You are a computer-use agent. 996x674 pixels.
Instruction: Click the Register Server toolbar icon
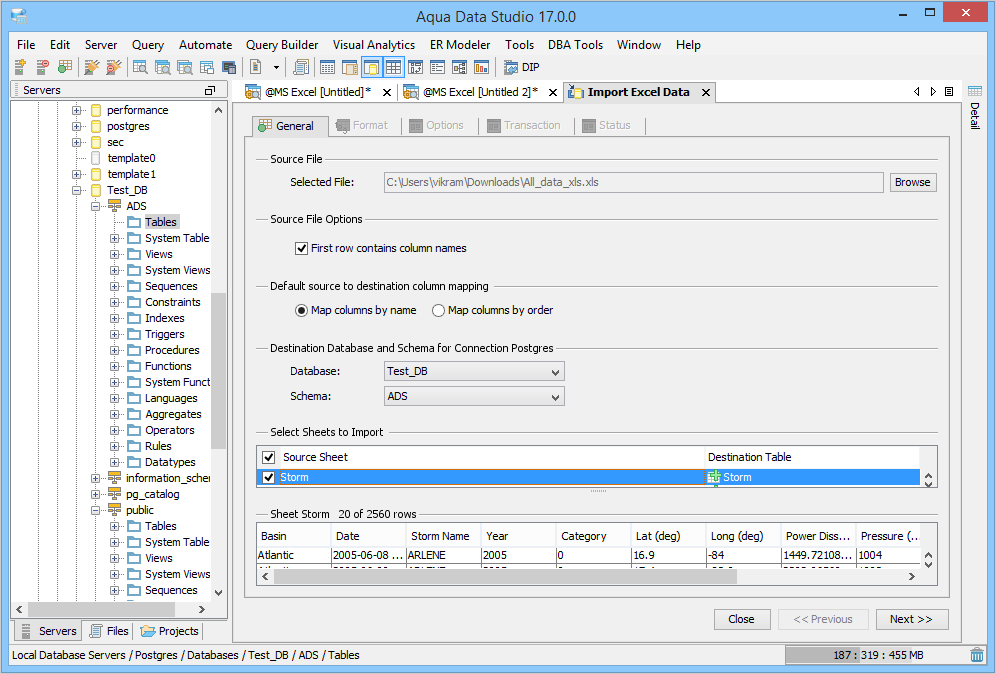pos(20,67)
